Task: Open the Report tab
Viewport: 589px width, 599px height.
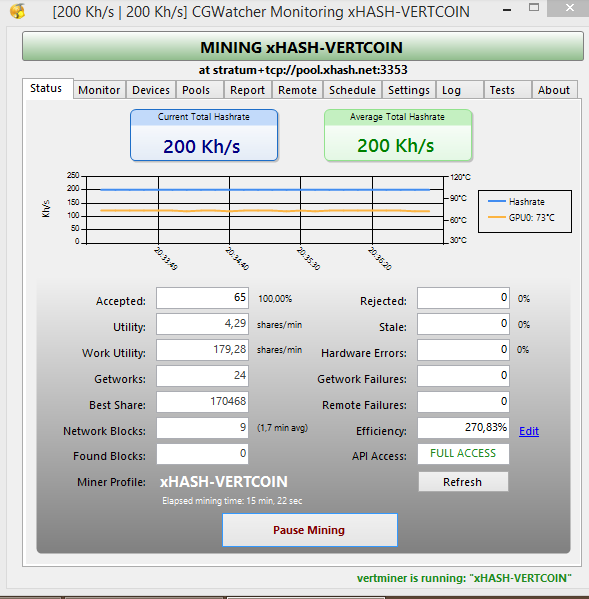Action: [x=248, y=90]
